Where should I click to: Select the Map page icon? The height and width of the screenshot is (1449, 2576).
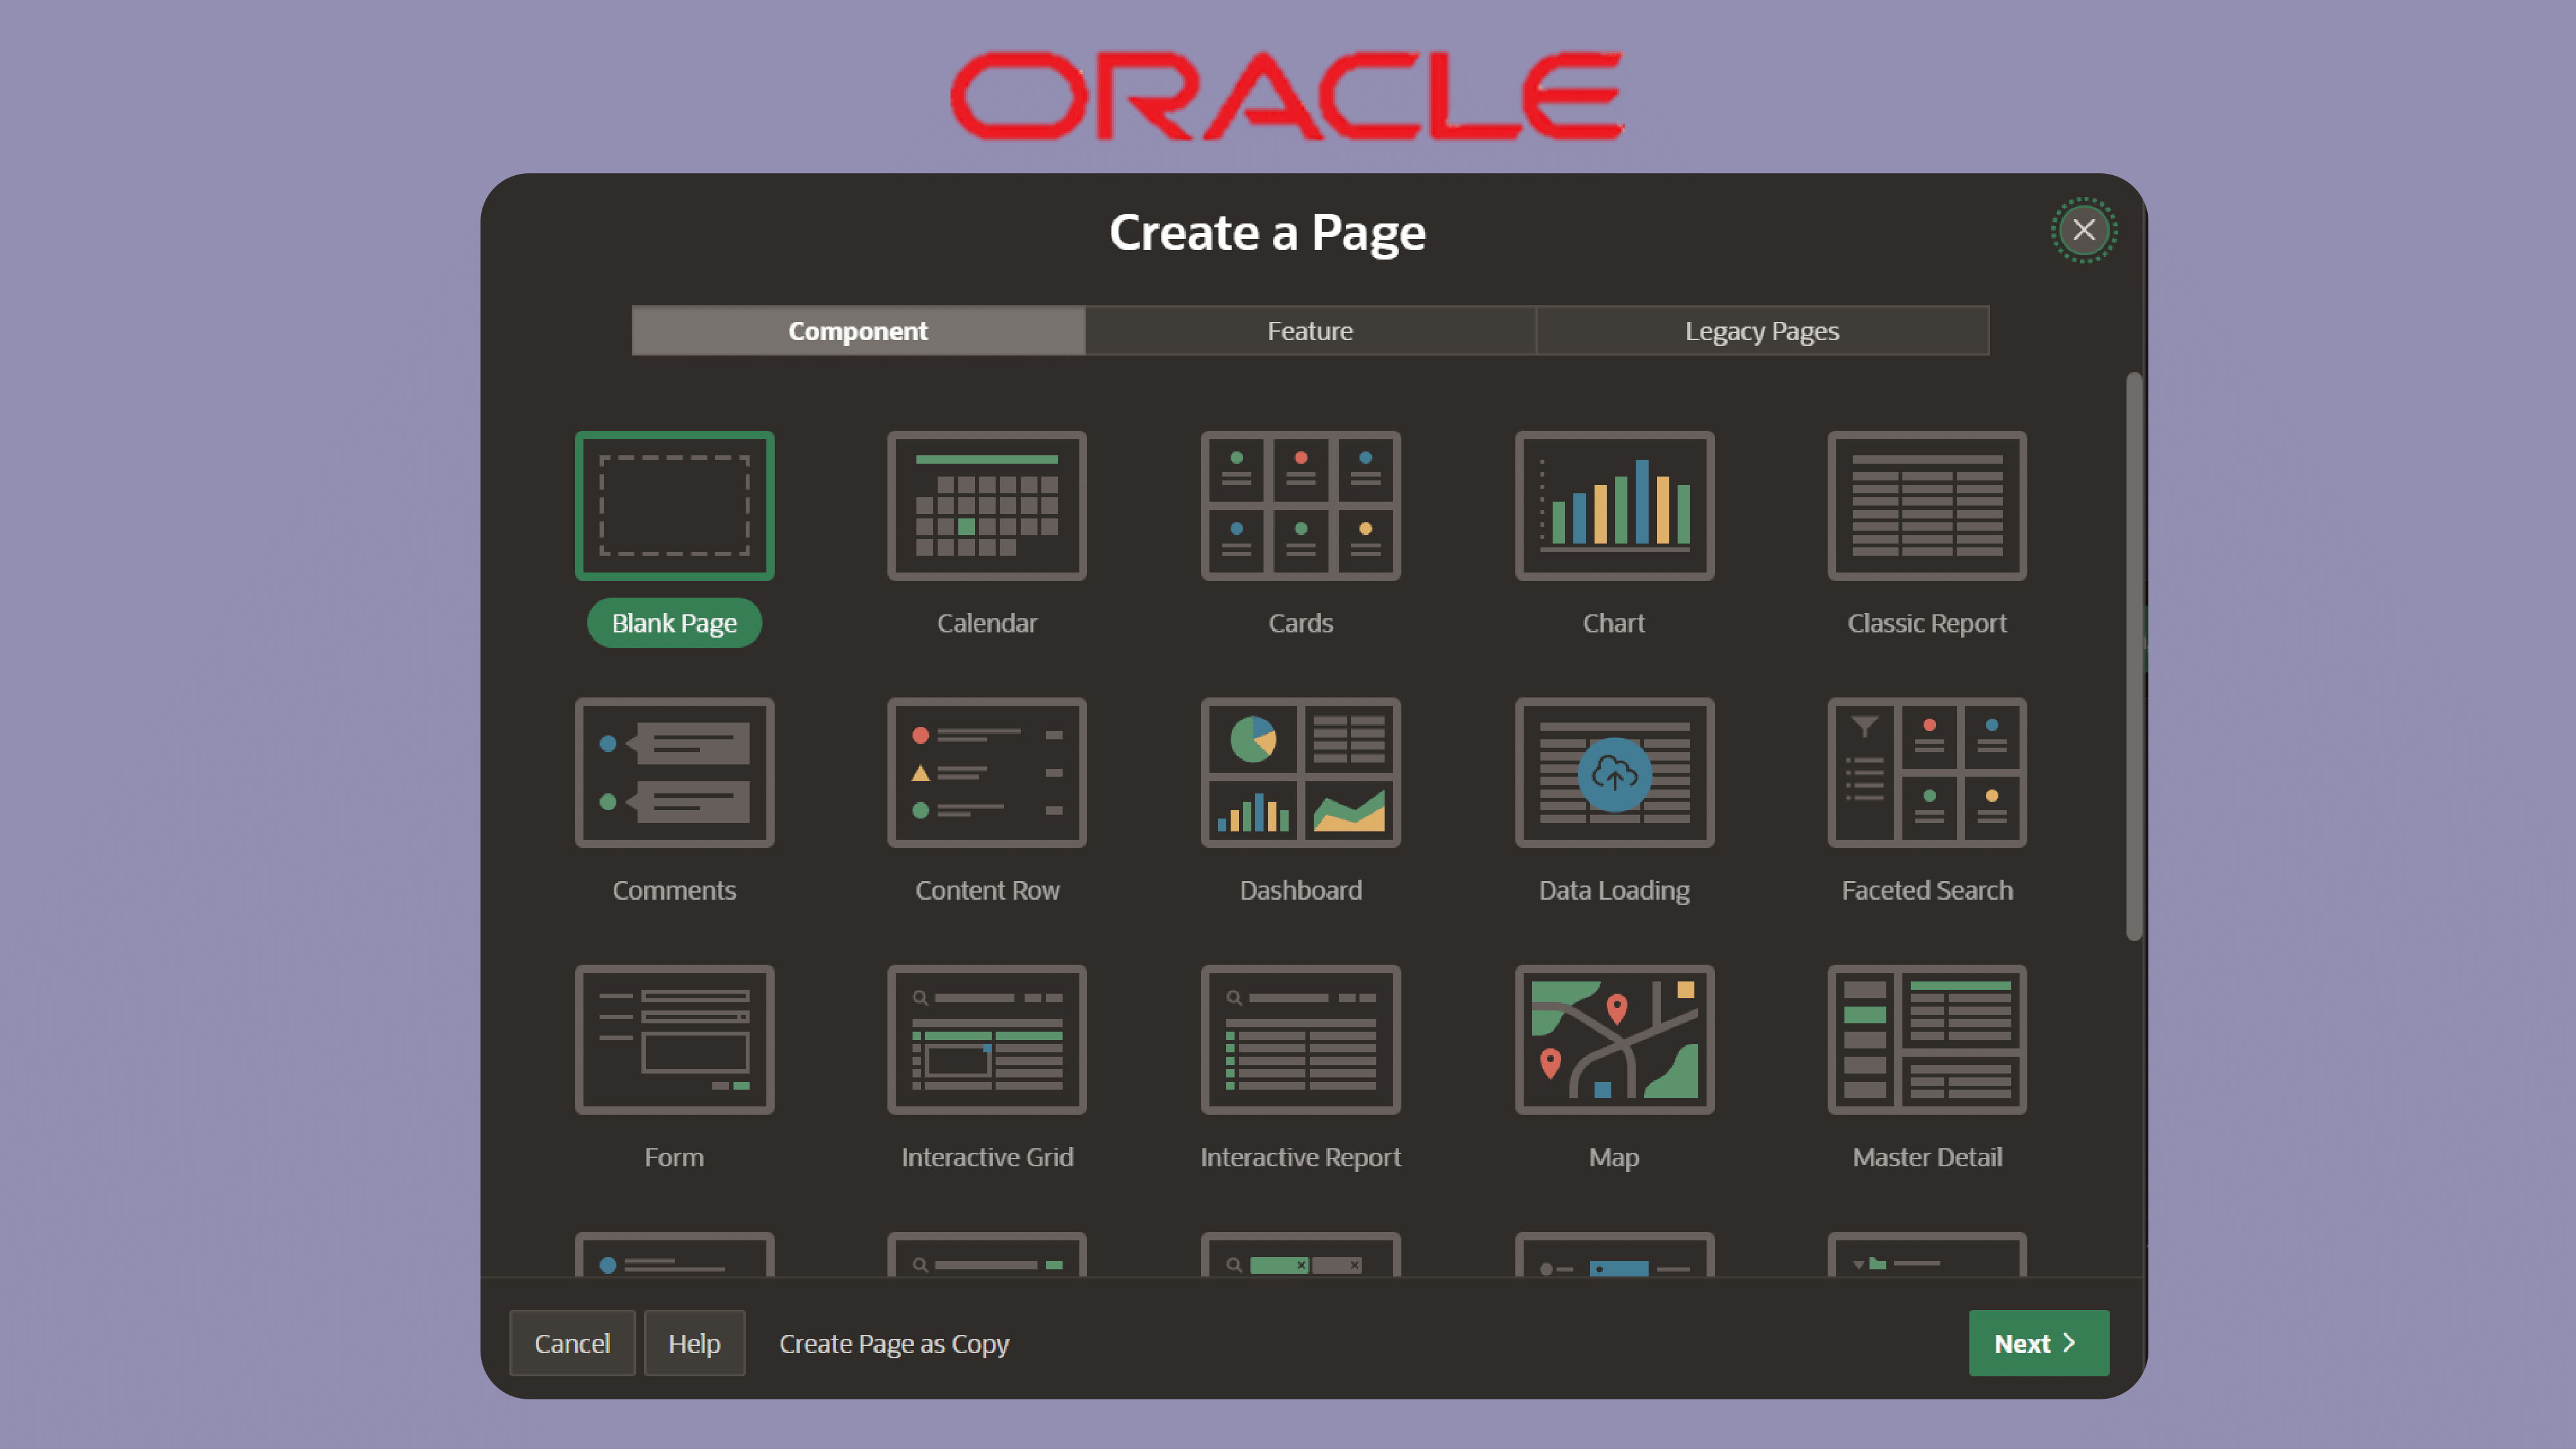(x=1613, y=1039)
